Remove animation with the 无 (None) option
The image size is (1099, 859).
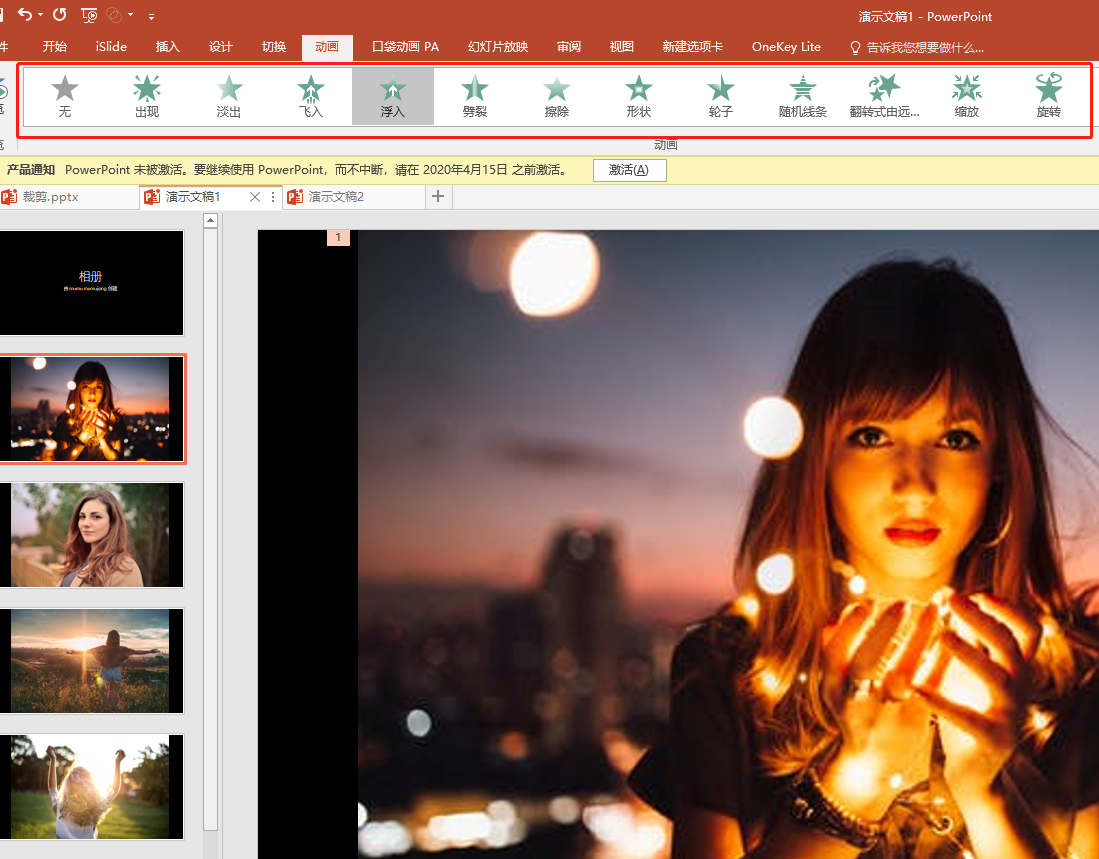pyautogui.click(x=65, y=96)
